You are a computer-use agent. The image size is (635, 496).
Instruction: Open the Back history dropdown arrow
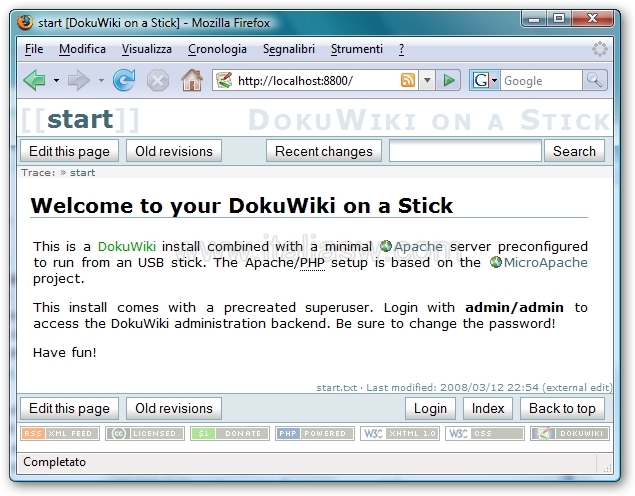(56, 81)
